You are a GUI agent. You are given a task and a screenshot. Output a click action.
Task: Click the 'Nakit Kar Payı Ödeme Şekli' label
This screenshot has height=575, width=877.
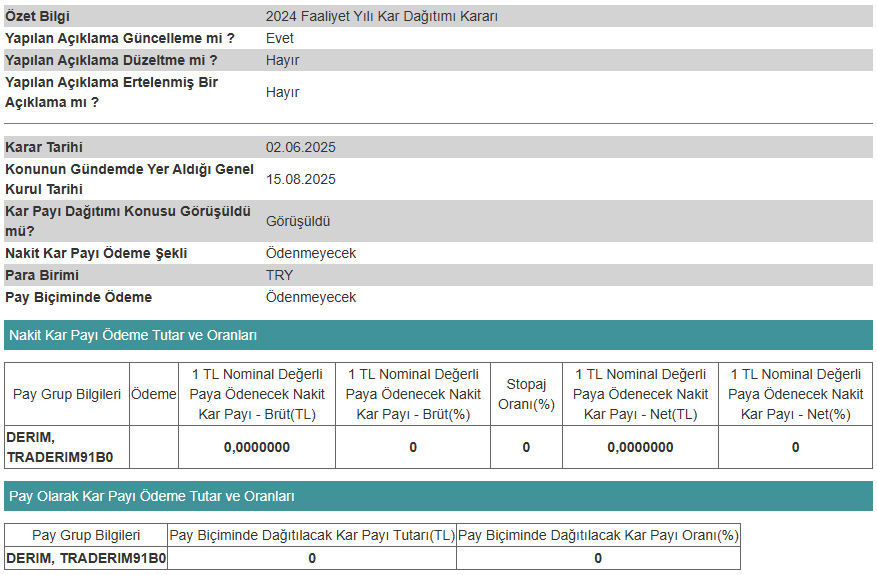click(x=96, y=253)
